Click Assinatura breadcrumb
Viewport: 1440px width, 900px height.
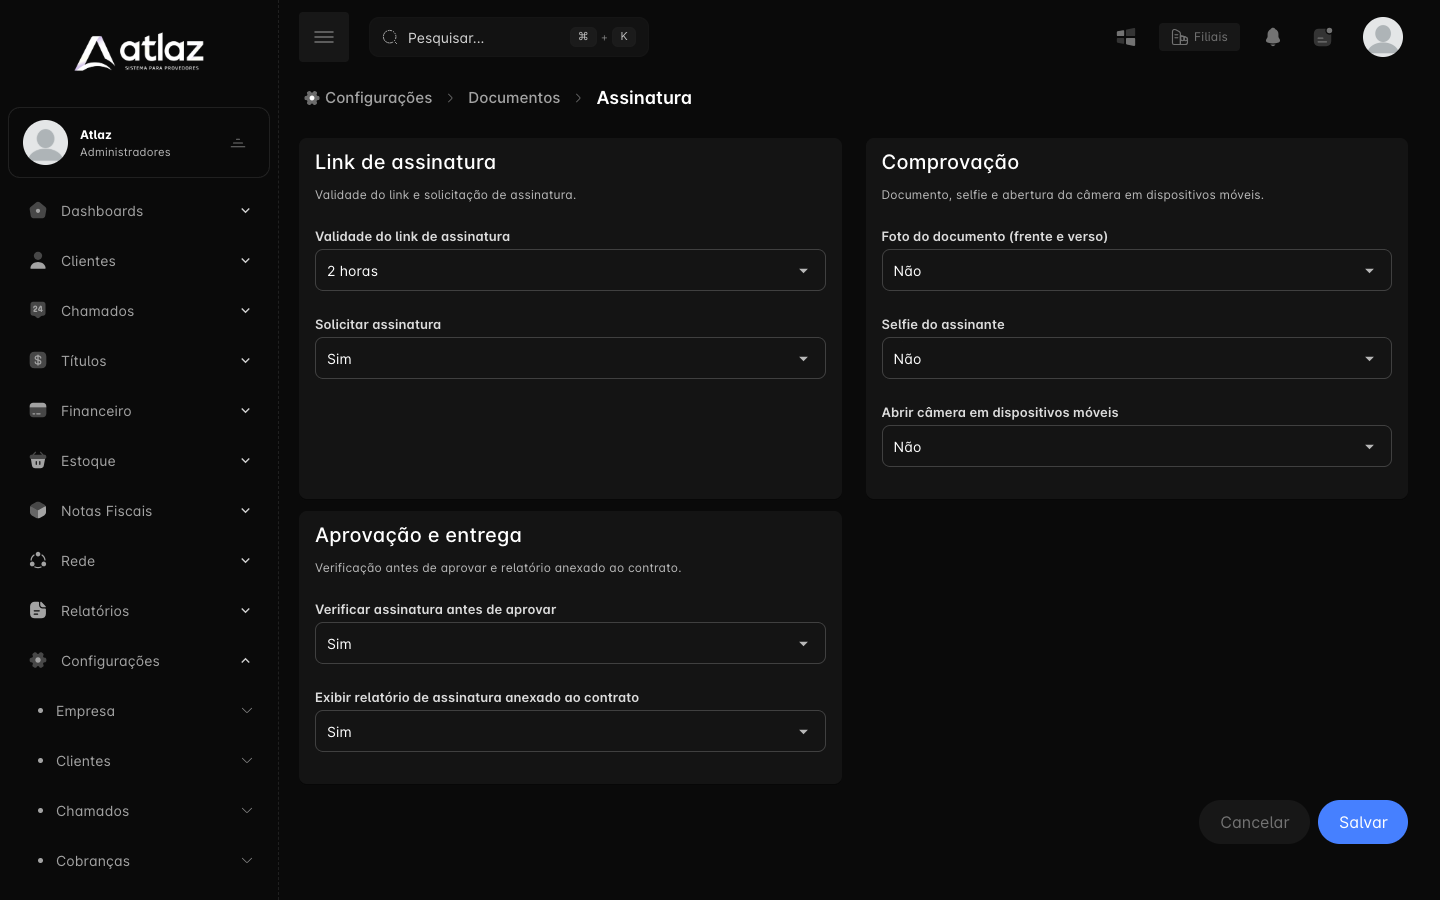tap(644, 97)
